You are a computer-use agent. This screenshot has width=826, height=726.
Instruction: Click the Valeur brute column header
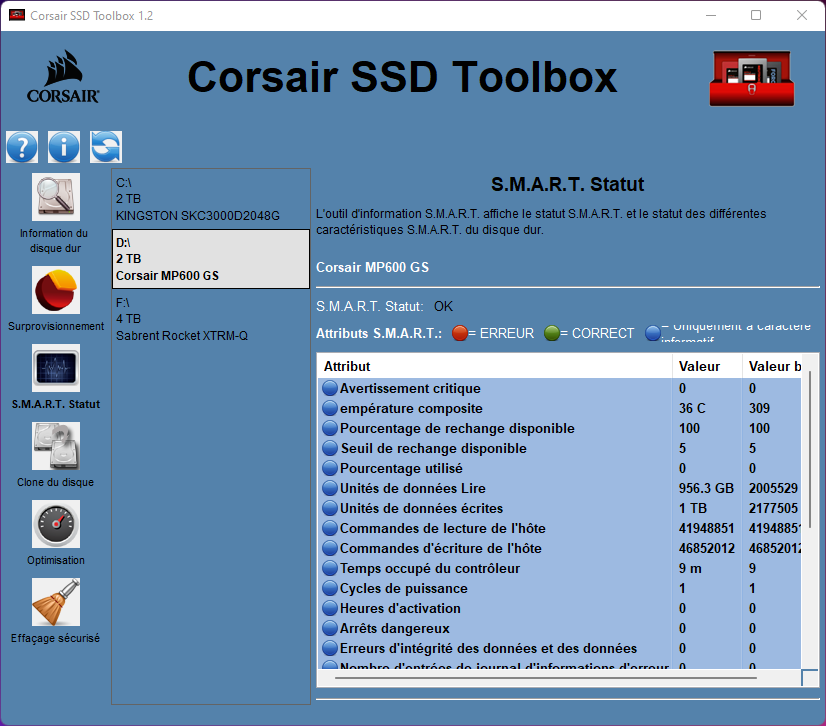[x=772, y=366]
